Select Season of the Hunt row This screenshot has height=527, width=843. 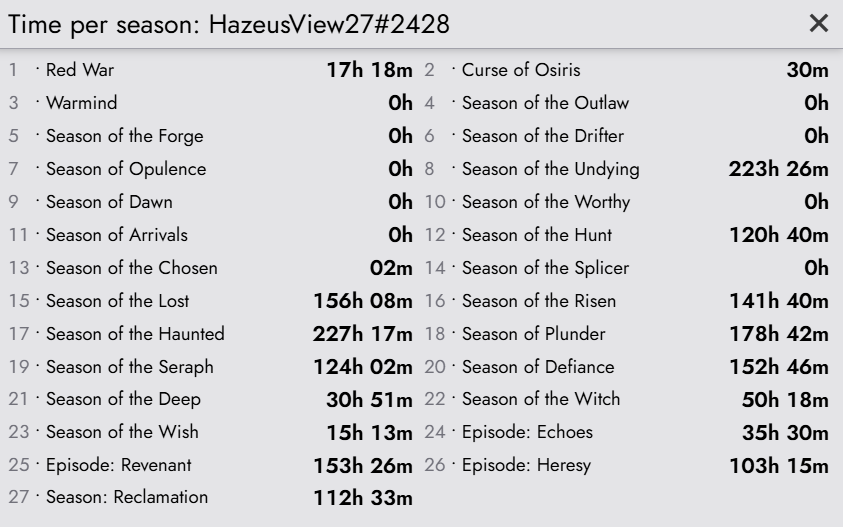[626, 234]
